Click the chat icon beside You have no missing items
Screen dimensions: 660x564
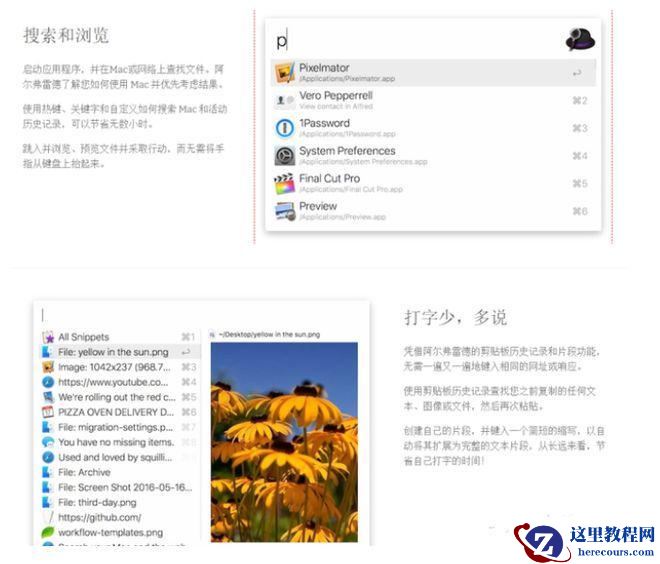(x=48, y=442)
